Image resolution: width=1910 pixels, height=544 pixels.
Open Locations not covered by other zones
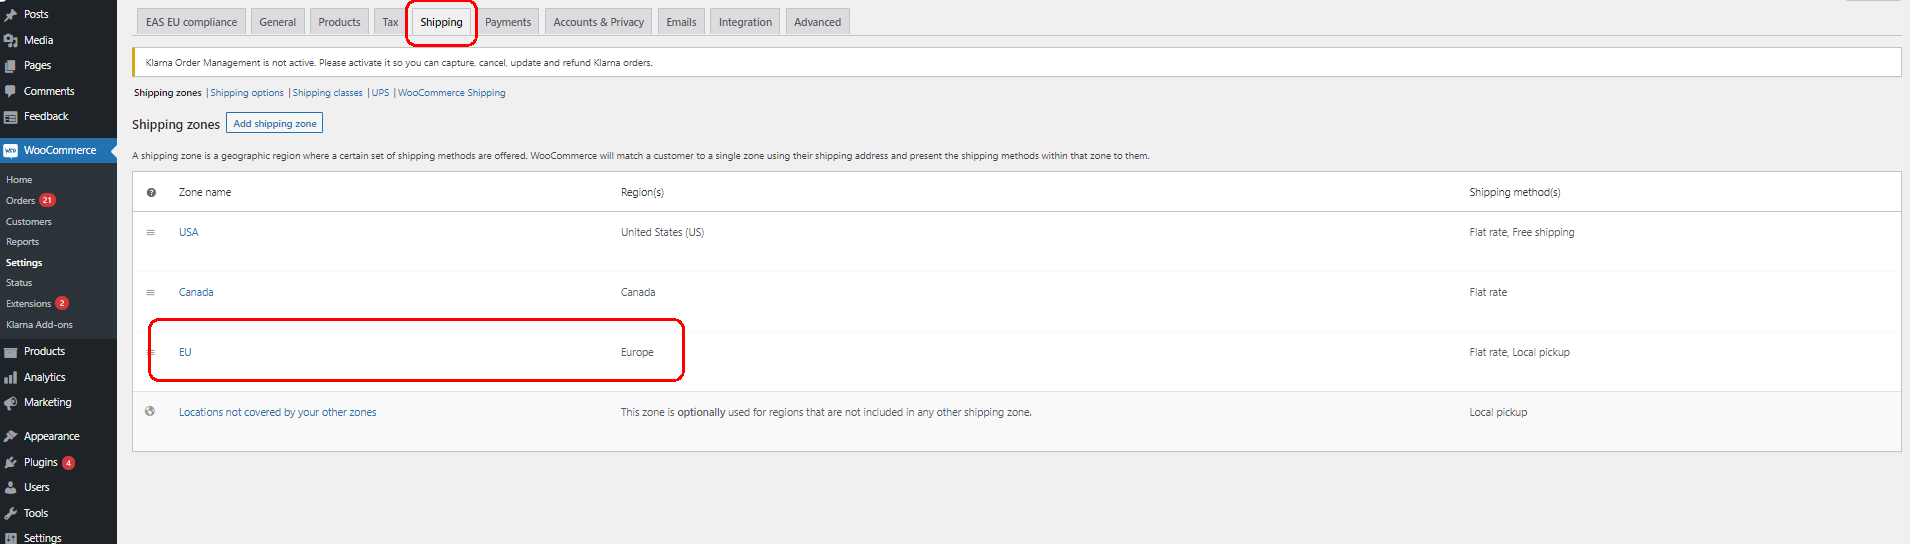pos(277,412)
